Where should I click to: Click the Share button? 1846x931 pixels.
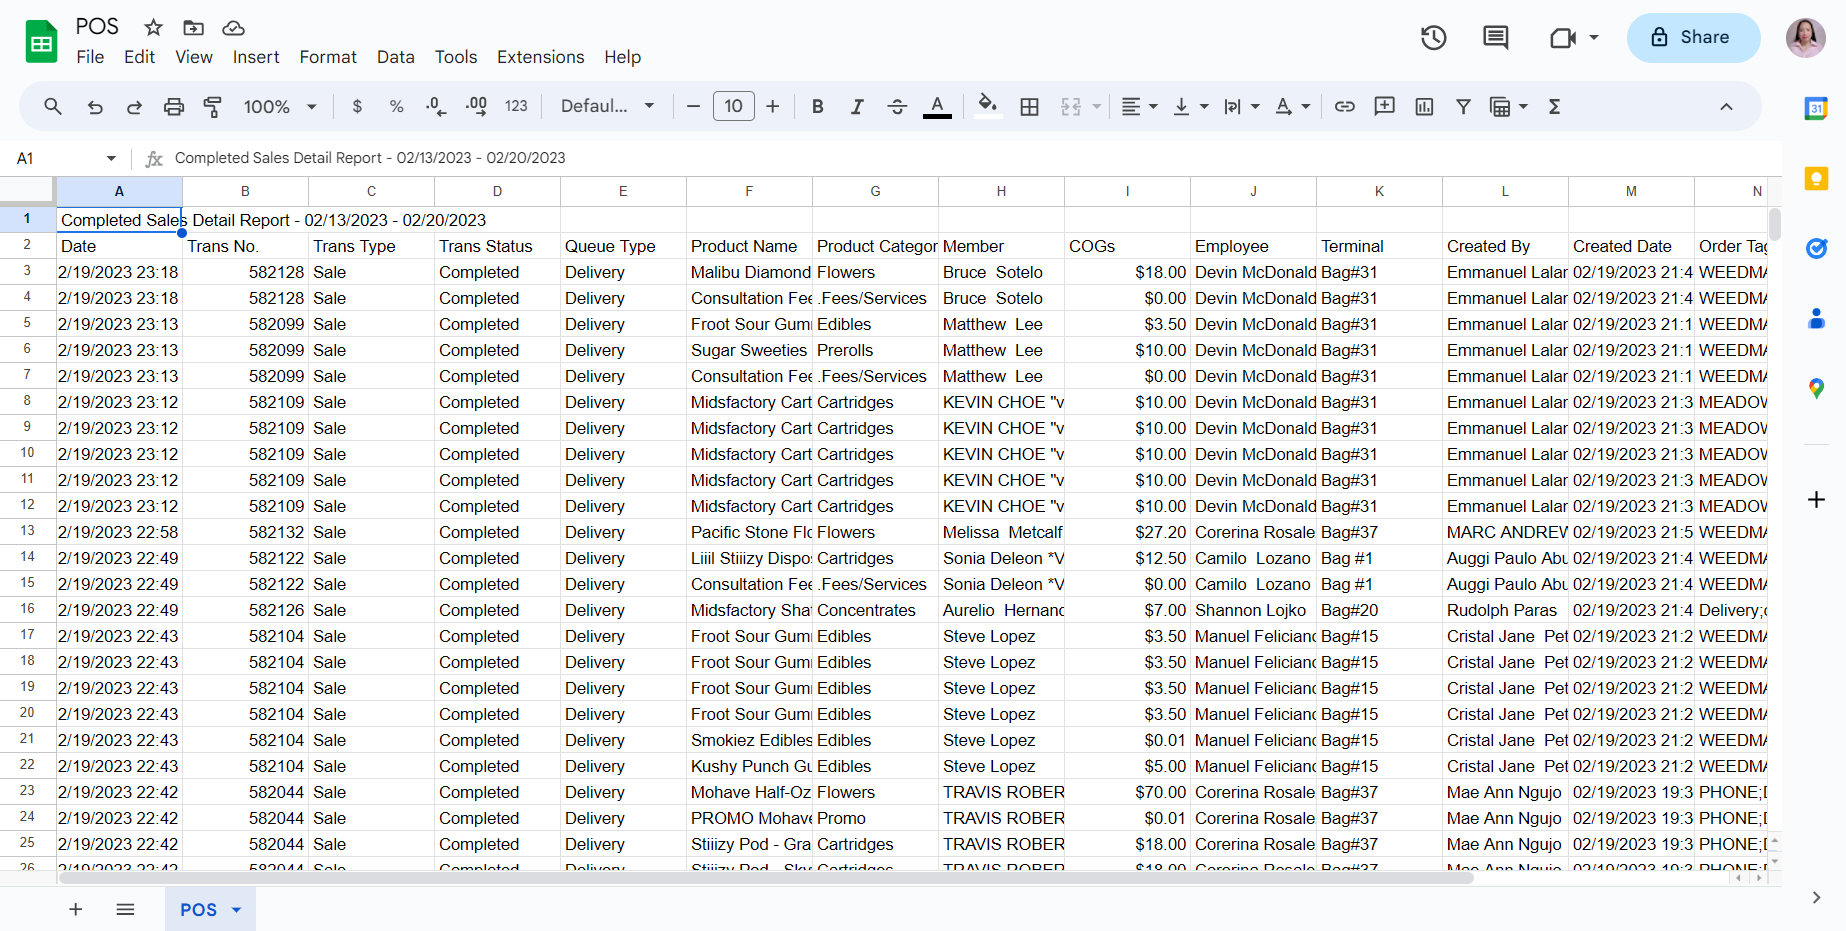point(1693,38)
